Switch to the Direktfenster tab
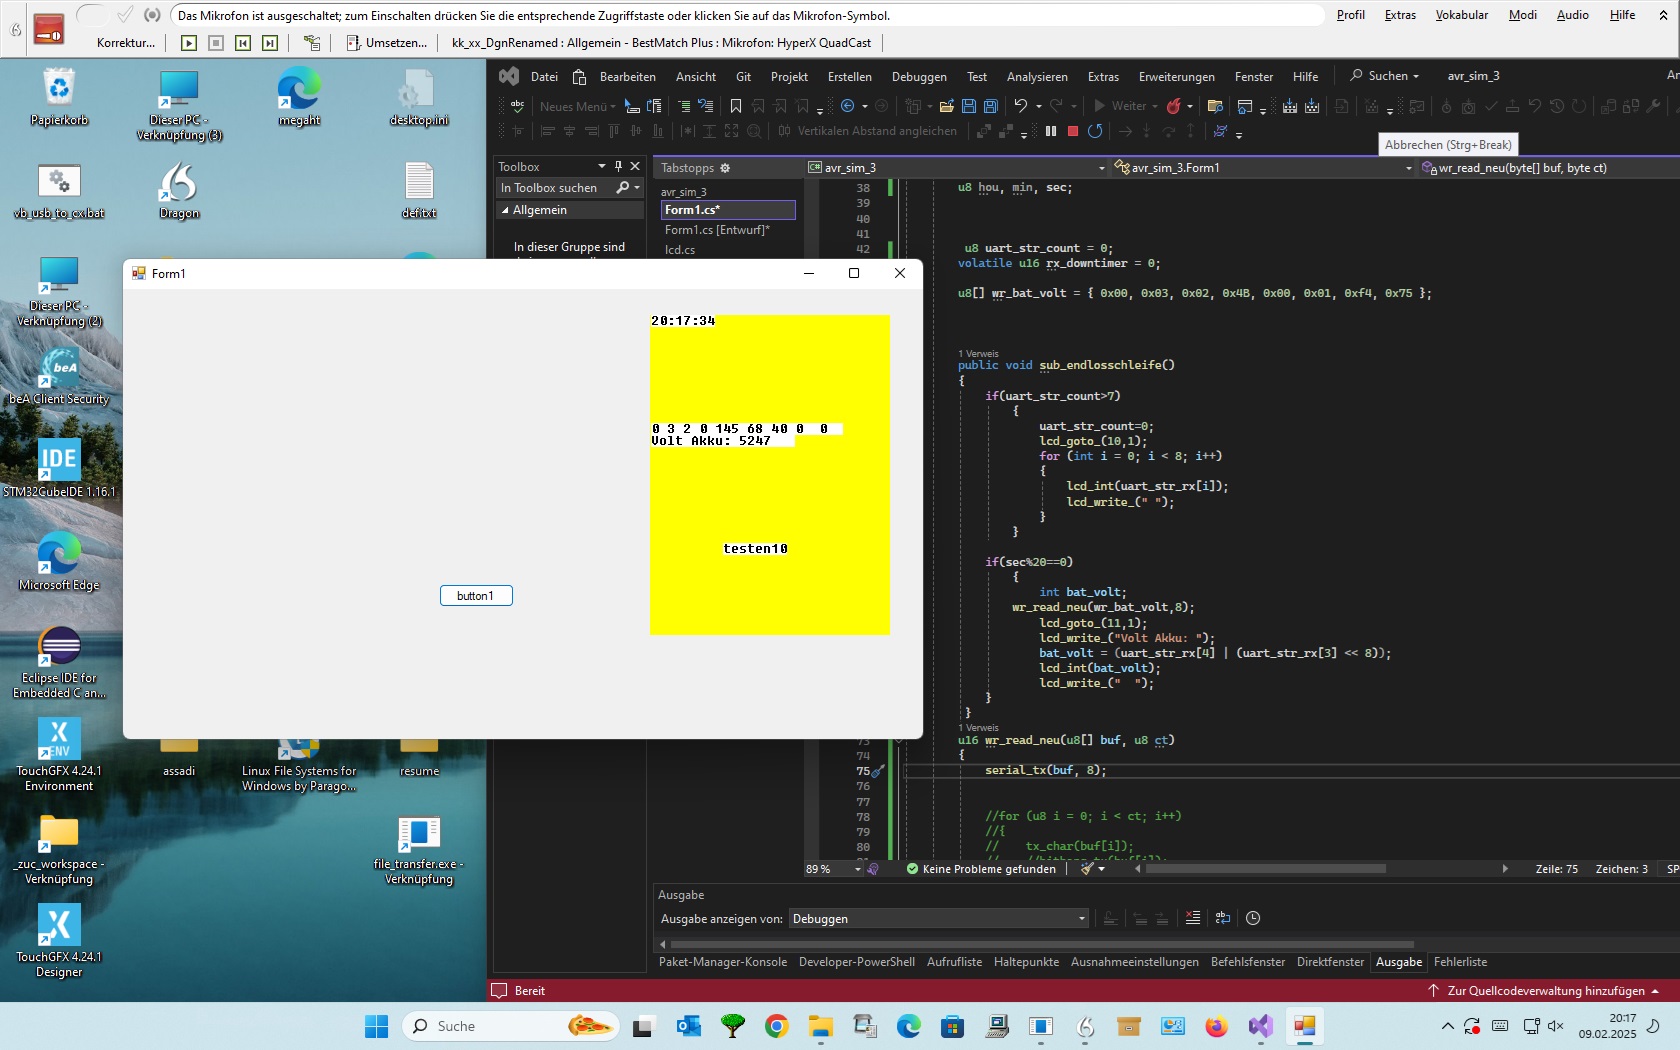The width and height of the screenshot is (1680, 1050). point(1330,962)
